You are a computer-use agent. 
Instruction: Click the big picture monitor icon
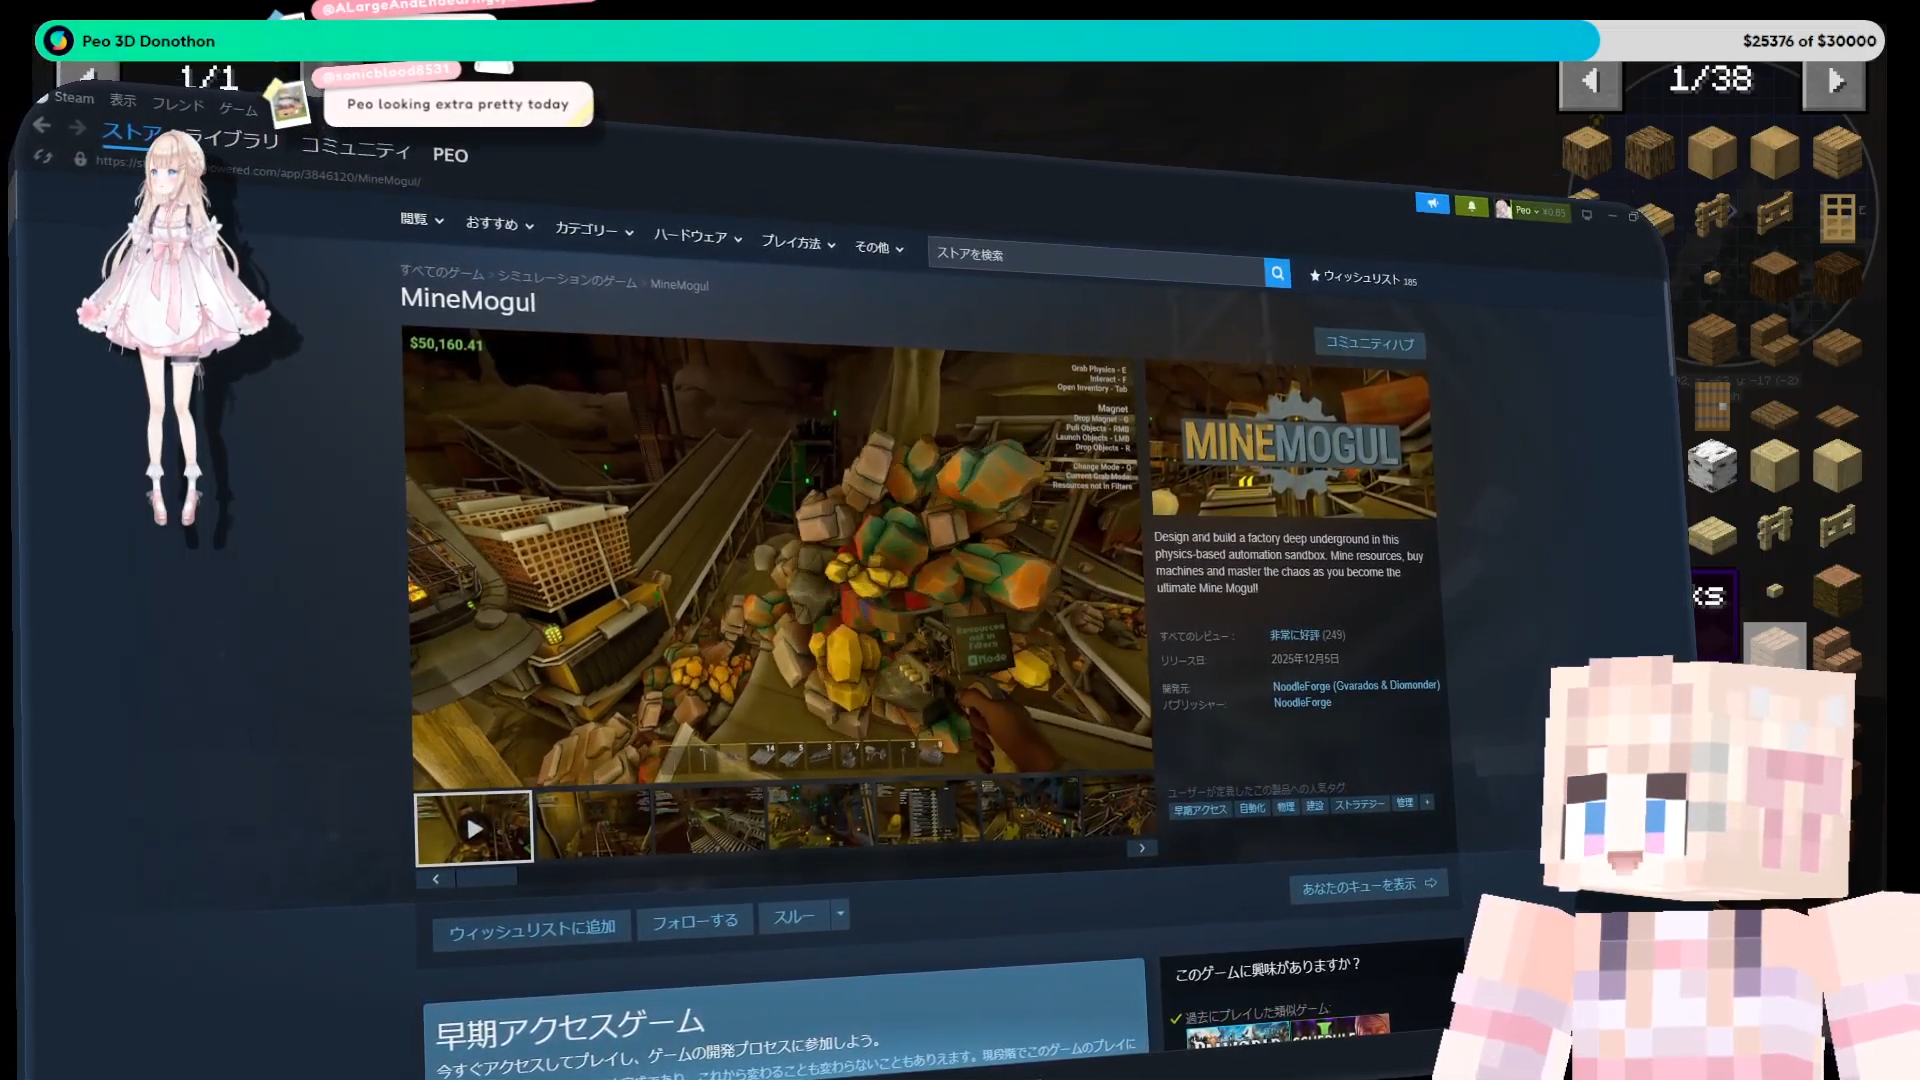(1587, 215)
